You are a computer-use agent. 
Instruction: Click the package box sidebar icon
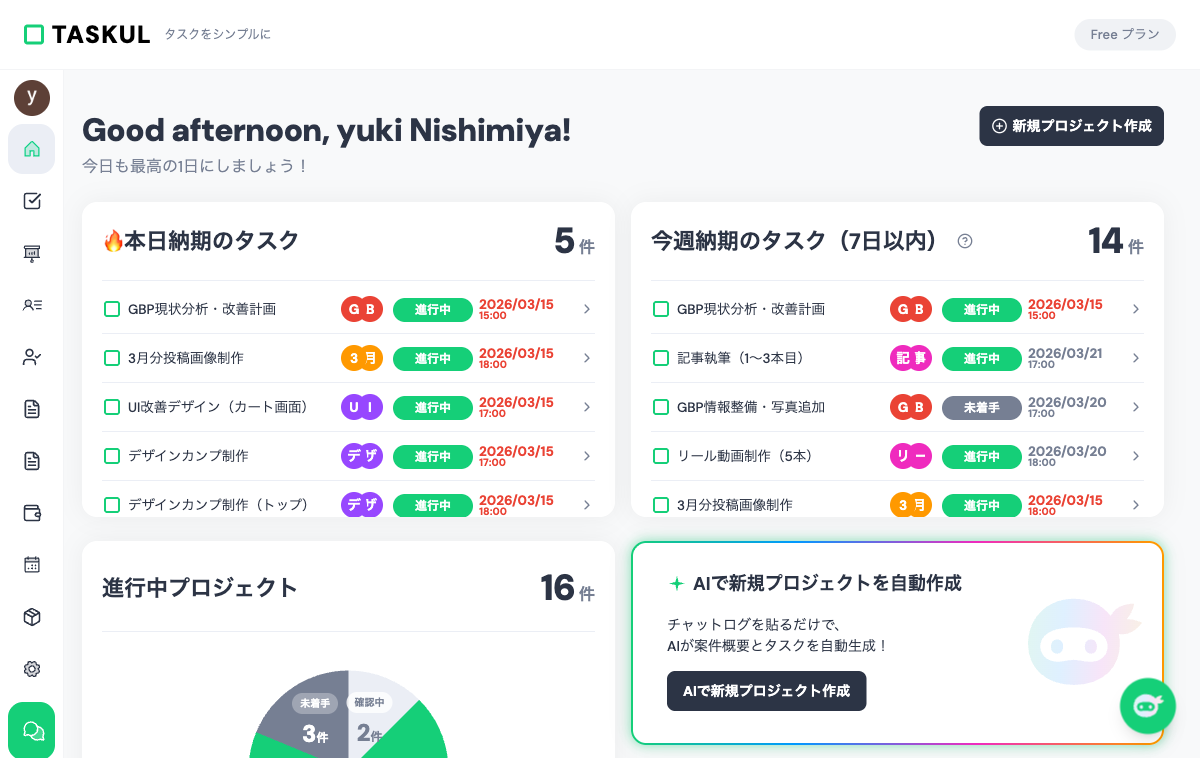32,617
